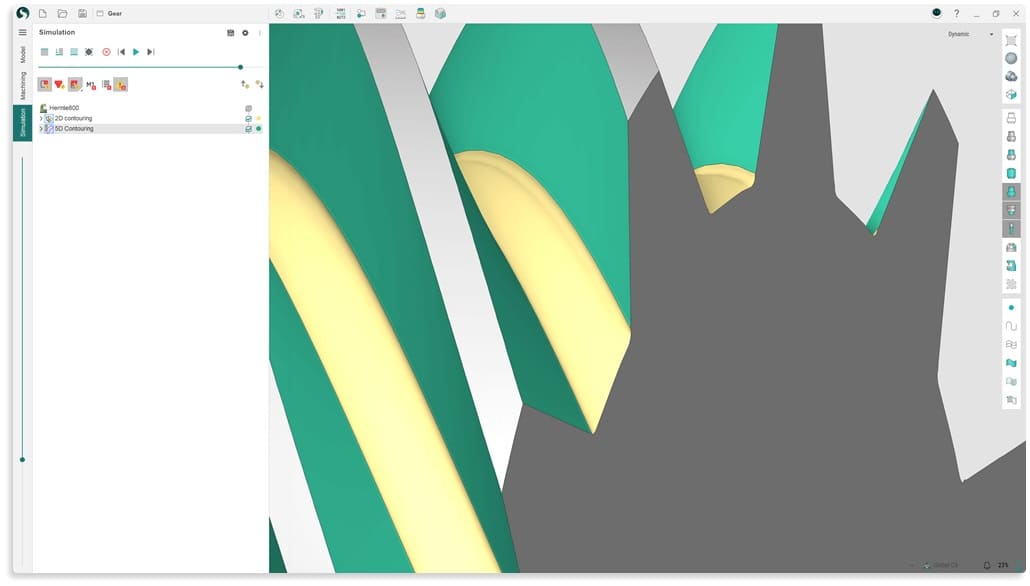Toggle checkbox for 2D contouring operation
The height and width of the screenshot is (586, 1030).
[x=248, y=118]
